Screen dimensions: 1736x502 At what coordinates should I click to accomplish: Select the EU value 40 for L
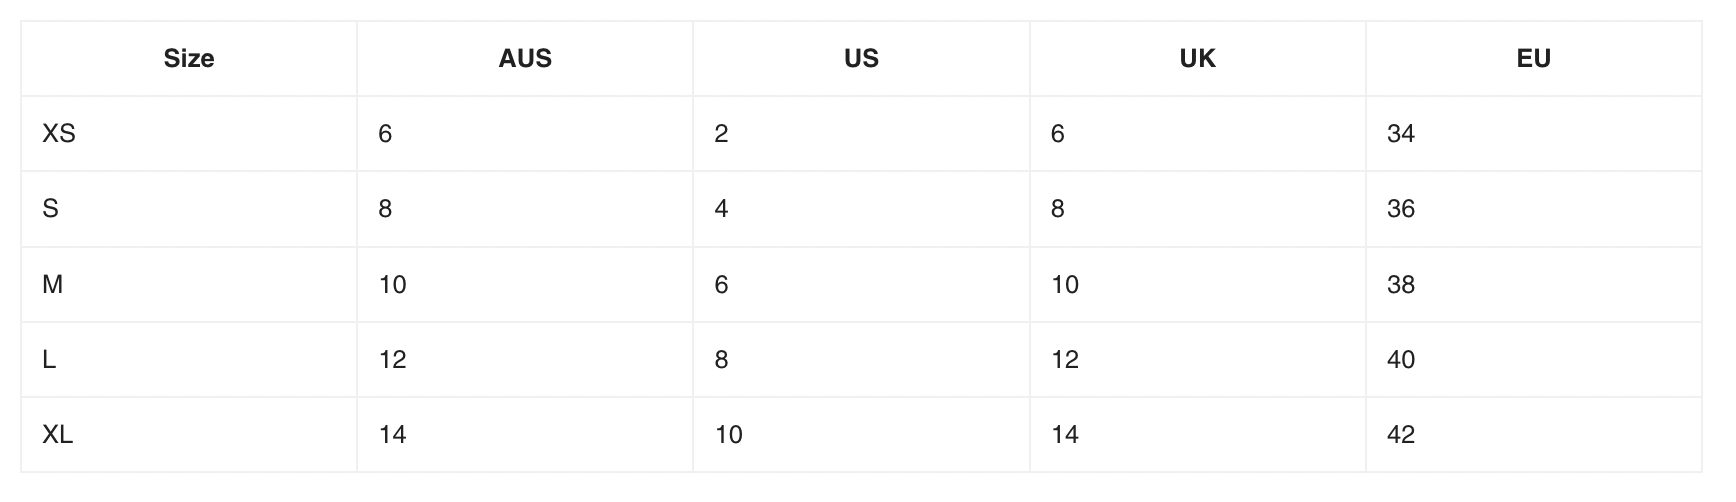(x=1401, y=360)
